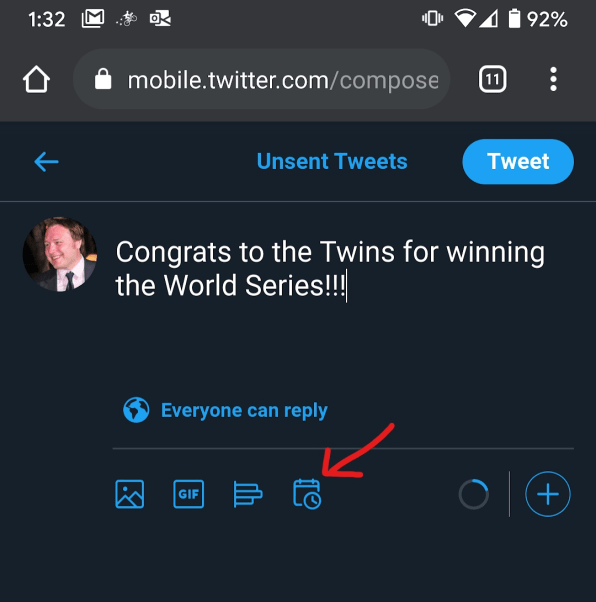This screenshot has height=602, width=596.
Task: Click the Tweet button
Action: [x=518, y=162]
